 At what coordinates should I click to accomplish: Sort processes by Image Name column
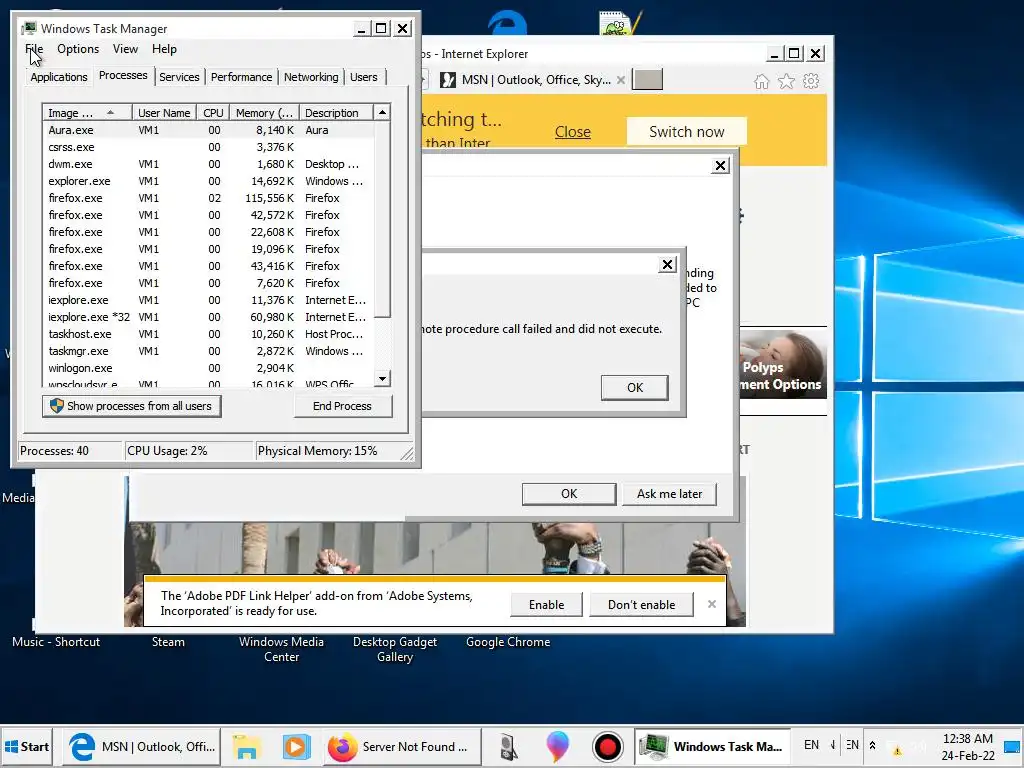87,113
